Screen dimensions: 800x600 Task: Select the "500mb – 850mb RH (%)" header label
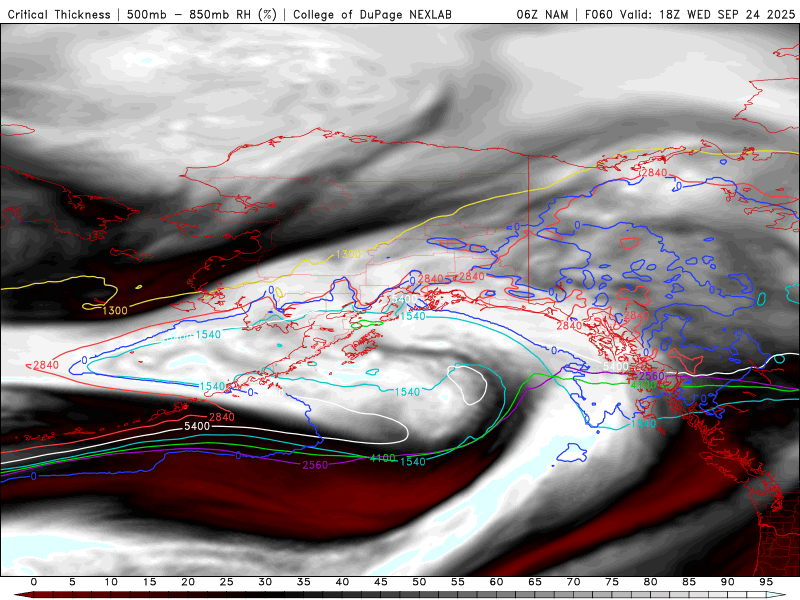click(x=202, y=15)
